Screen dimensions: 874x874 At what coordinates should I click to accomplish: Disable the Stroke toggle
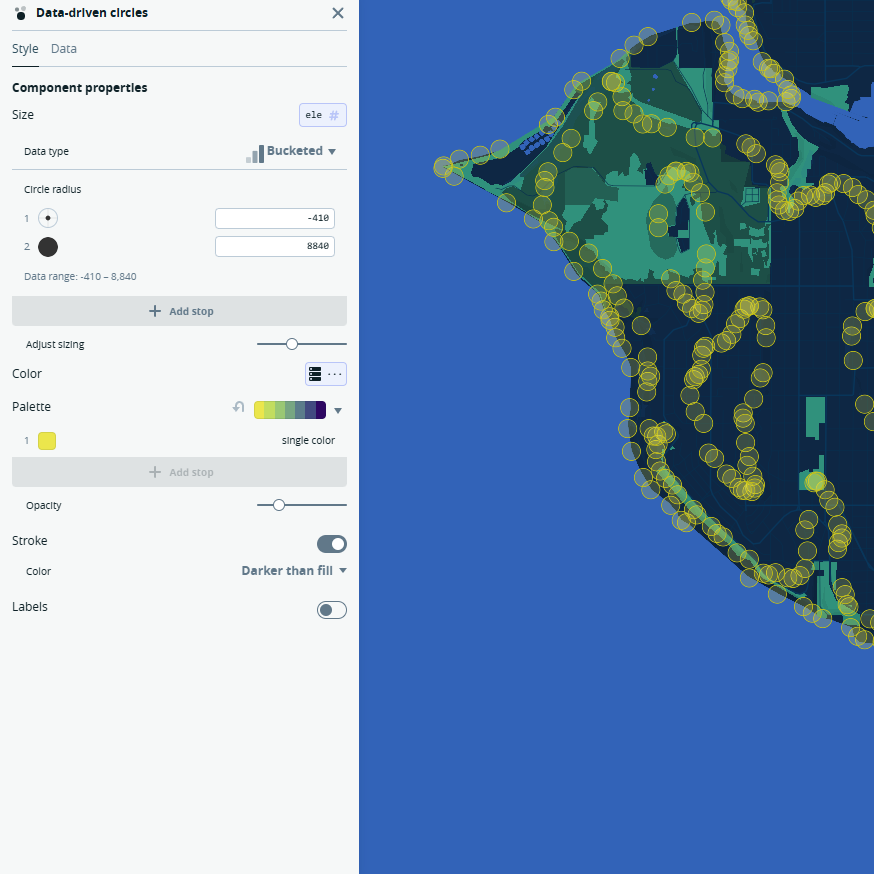pyautogui.click(x=331, y=543)
